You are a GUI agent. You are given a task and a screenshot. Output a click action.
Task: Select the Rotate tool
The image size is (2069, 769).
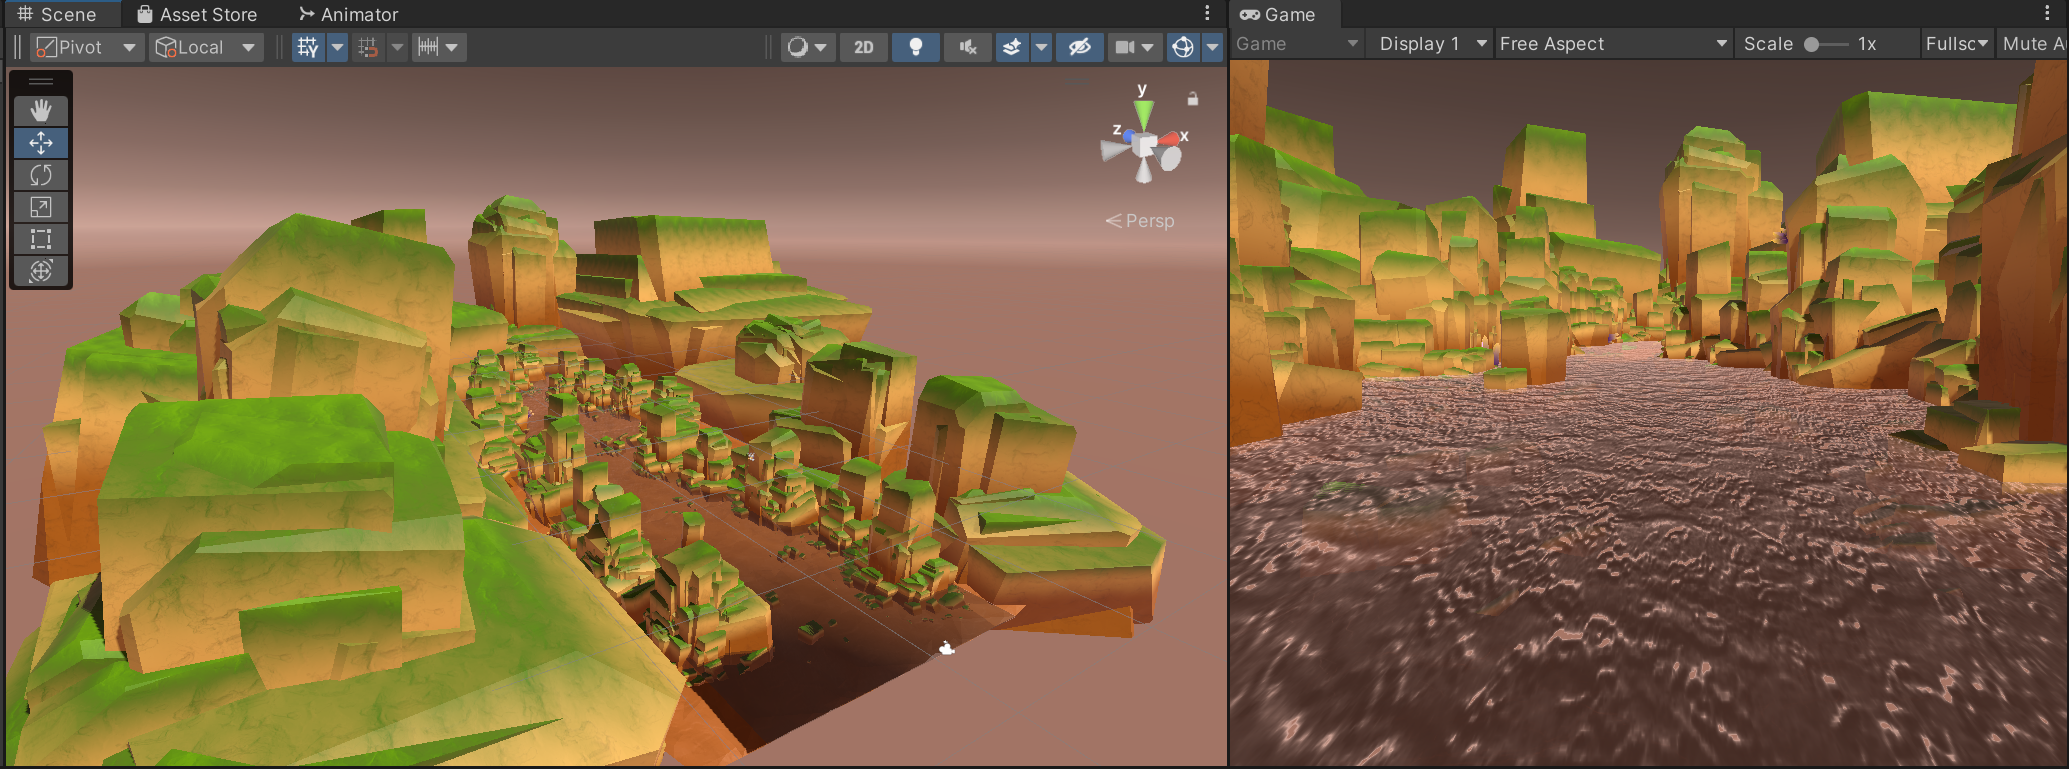pos(41,175)
